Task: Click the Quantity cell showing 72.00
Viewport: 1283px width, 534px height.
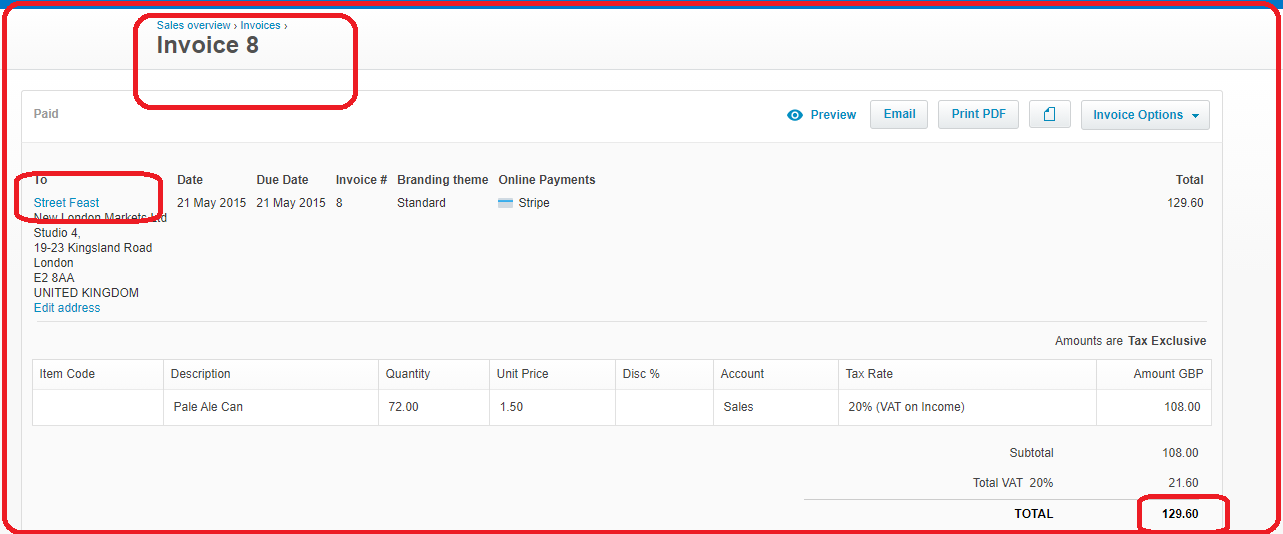Action: tap(434, 407)
